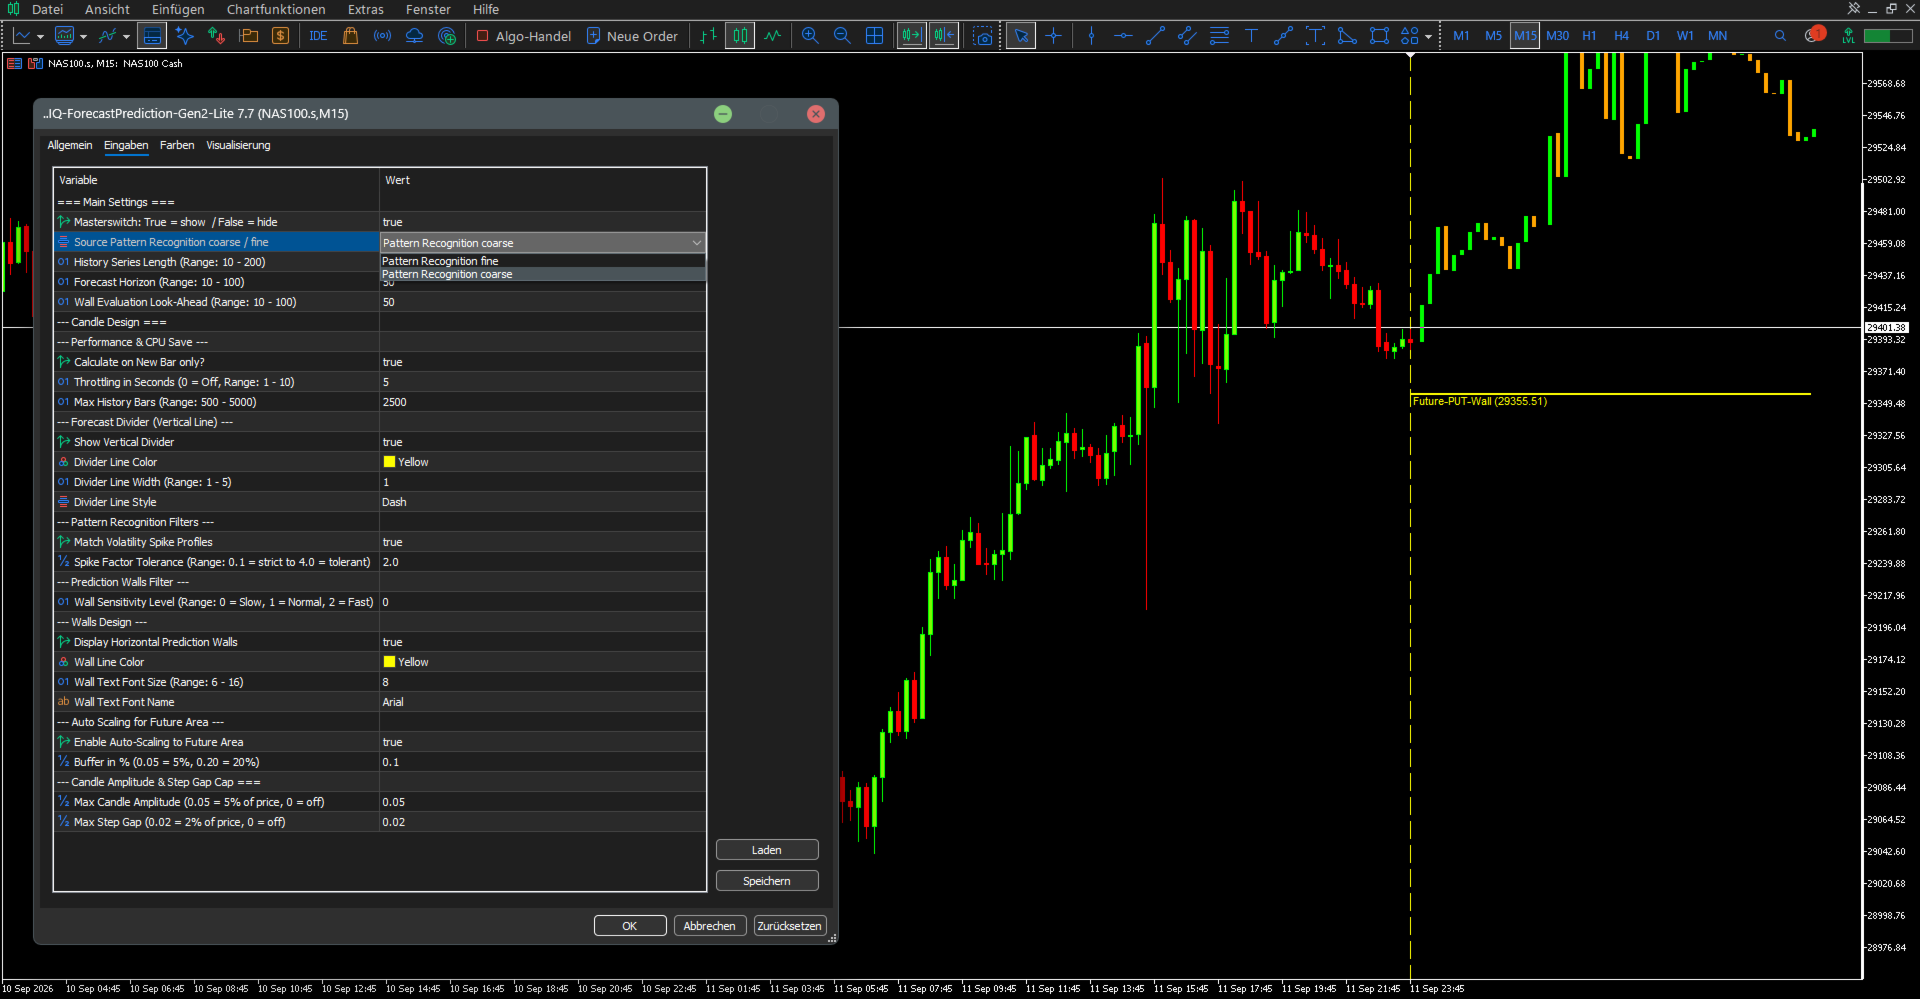Collapse the Source Pattern Recognition combo box arrow
Image resolution: width=1920 pixels, height=999 pixels.
click(697, 243)
